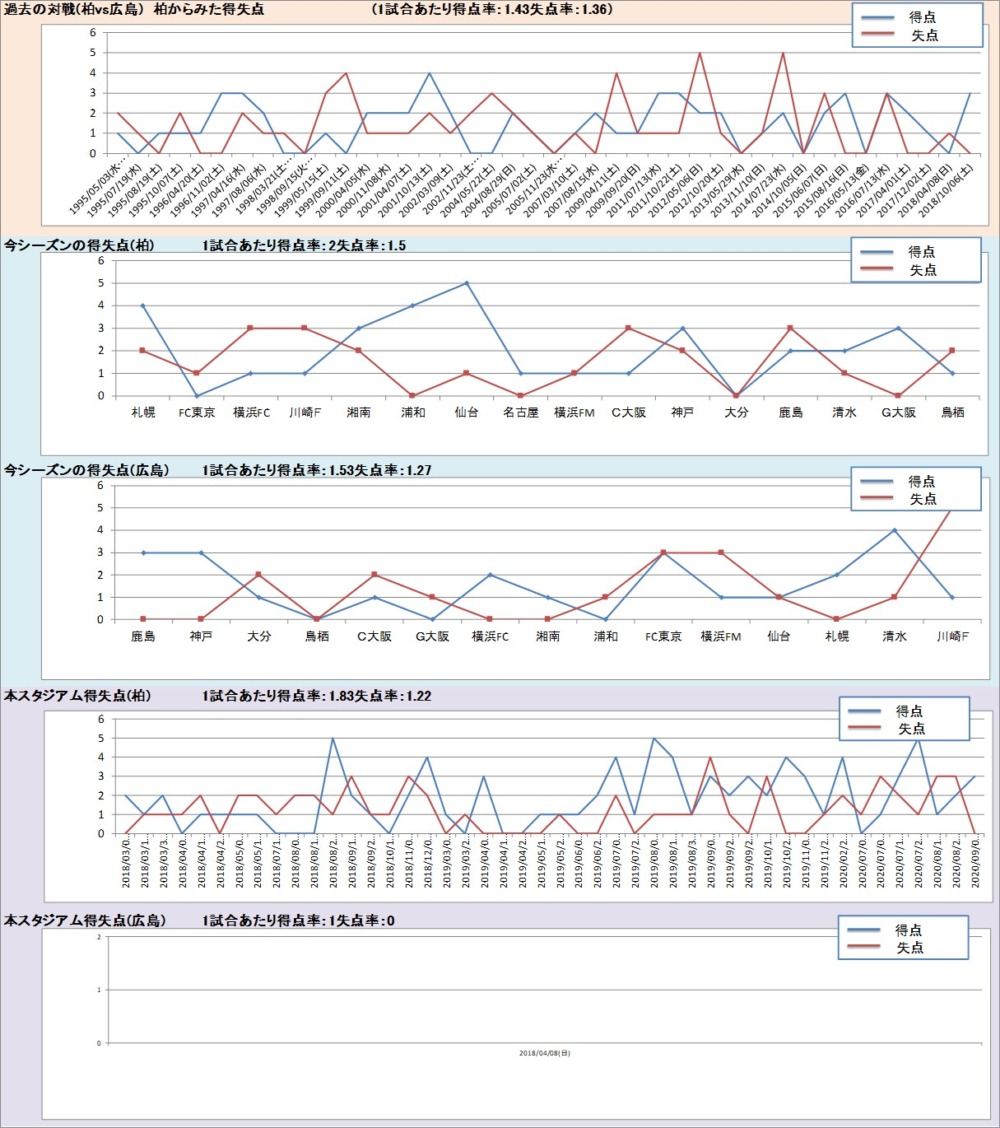Click the blue 鹿島 data point in the Hiroshima season chart
Screen dimensions: 1000x1128
[x=143, y=552]
